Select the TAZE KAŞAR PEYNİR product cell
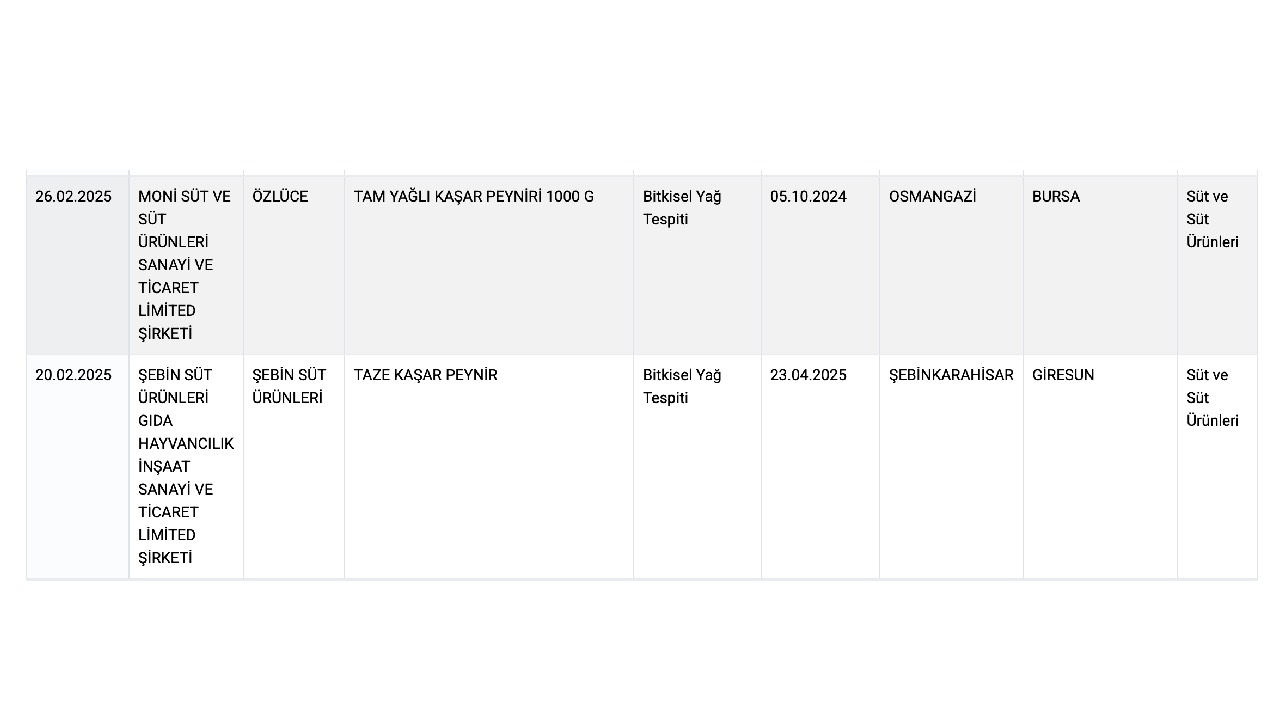The width and height of the screenshot is (1280, 720). pyautogui.click(x=489, y=466)
